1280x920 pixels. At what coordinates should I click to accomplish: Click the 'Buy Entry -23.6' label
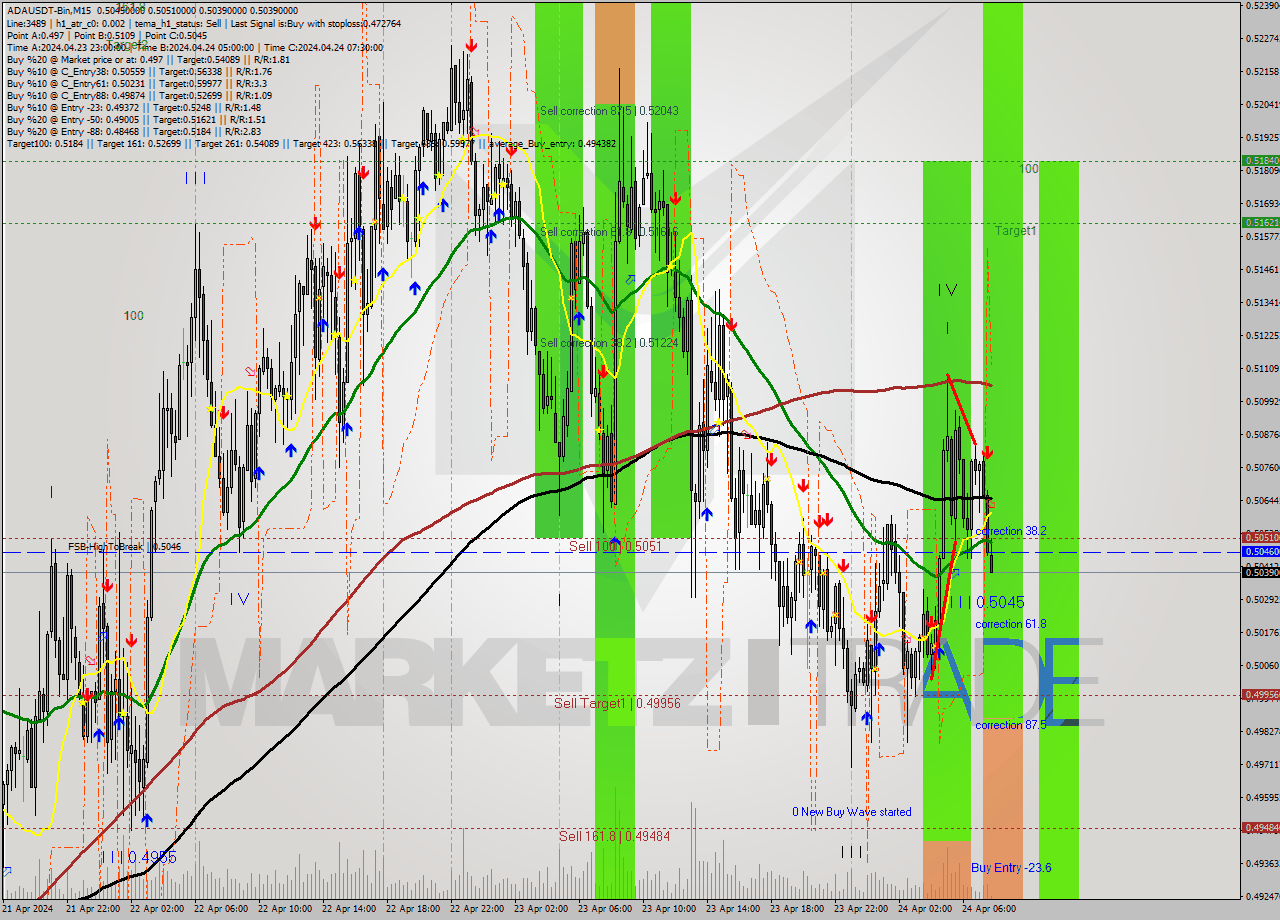point(1011,868)
